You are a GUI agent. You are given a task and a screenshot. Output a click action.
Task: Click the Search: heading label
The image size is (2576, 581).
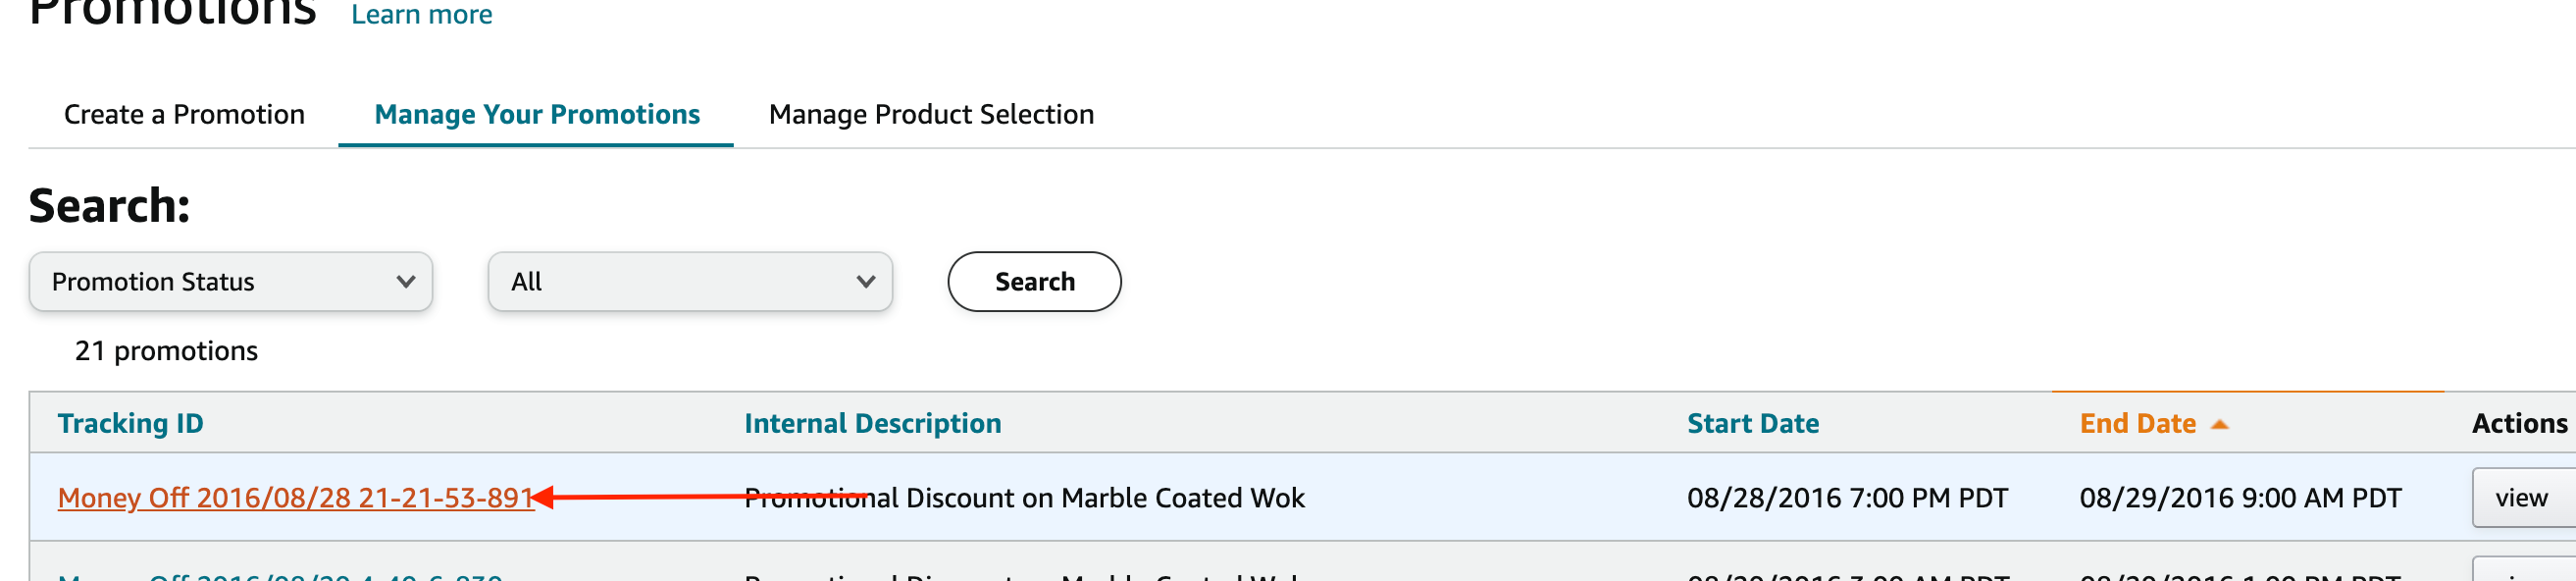pyautogui.click(x=109, y=206)
